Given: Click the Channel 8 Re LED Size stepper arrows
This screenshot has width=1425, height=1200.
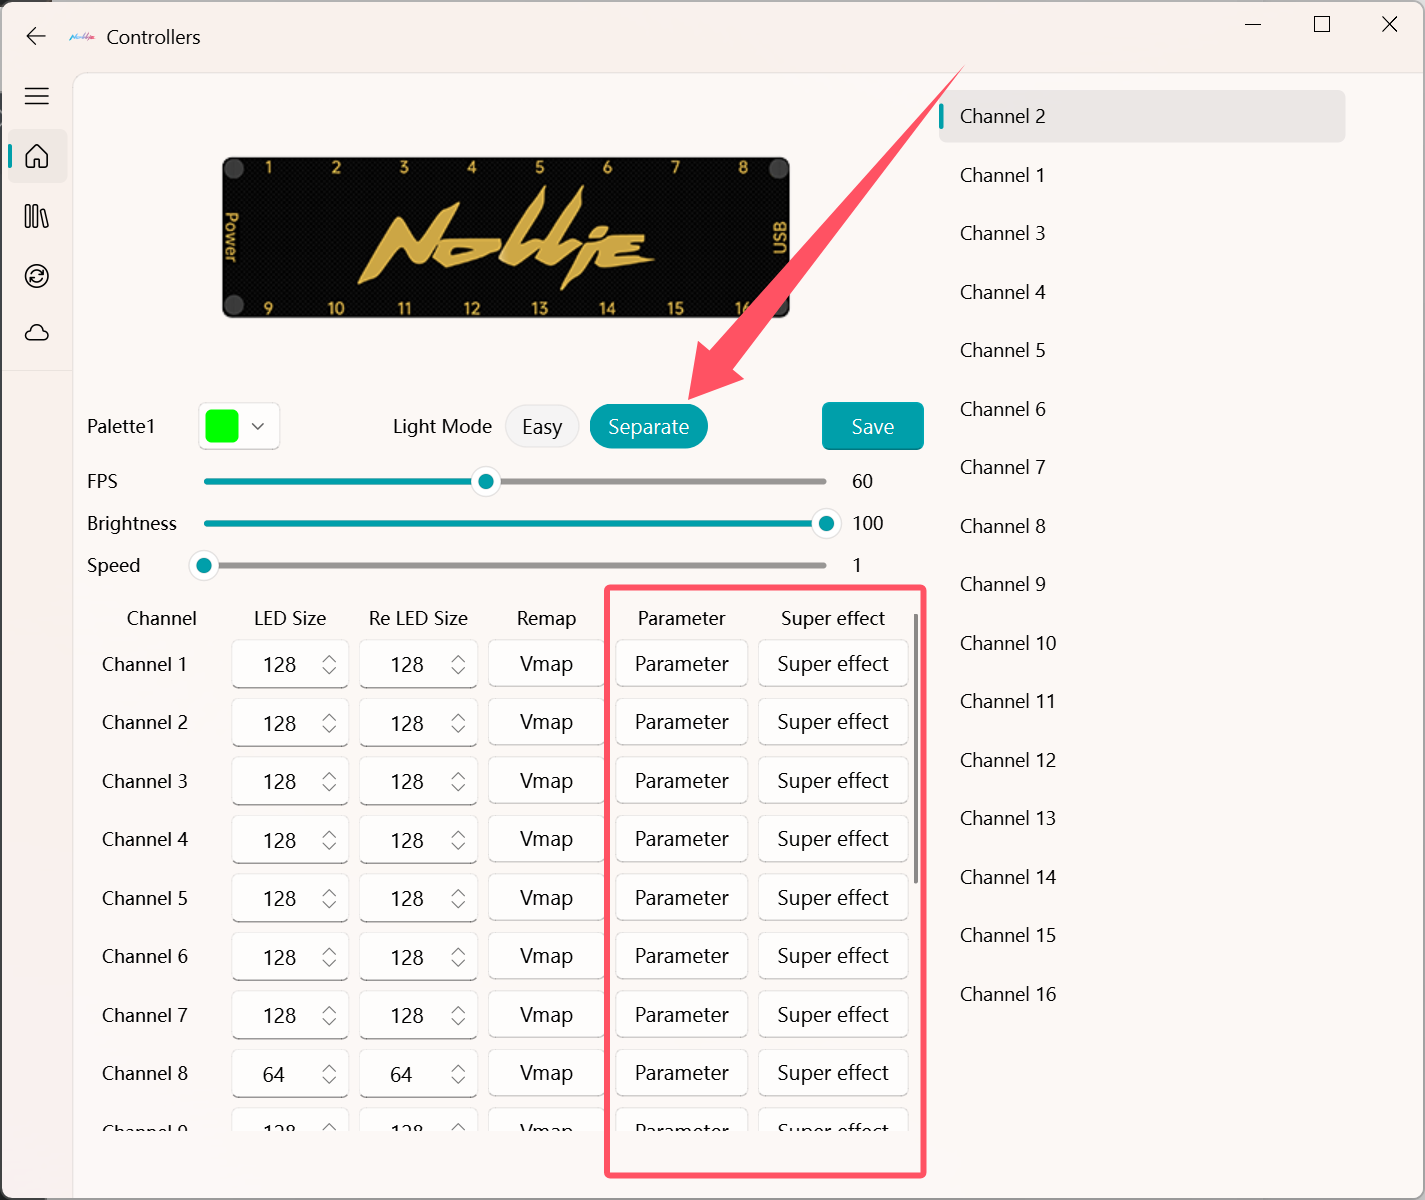Looking at the screenshot, I should pos(457,1074).
